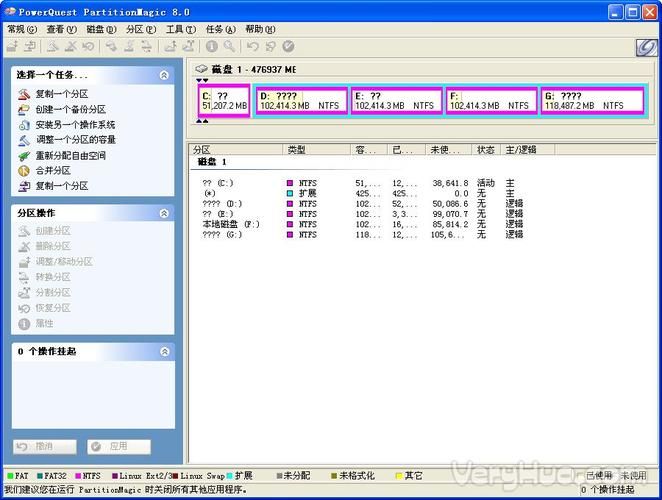This screenshot has width=662, height=500.
Task: Click the toolbar apply checkmark icon
Action: click(288, 46)
